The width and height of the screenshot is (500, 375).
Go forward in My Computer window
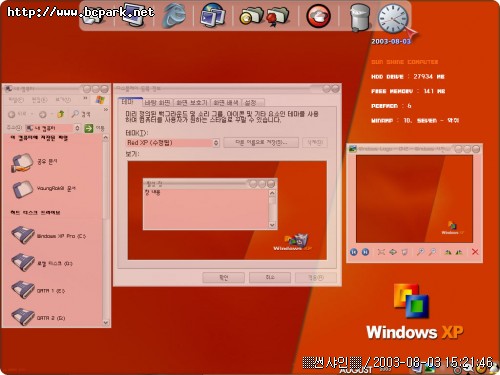pyautogui.click(x=43, y=114)
